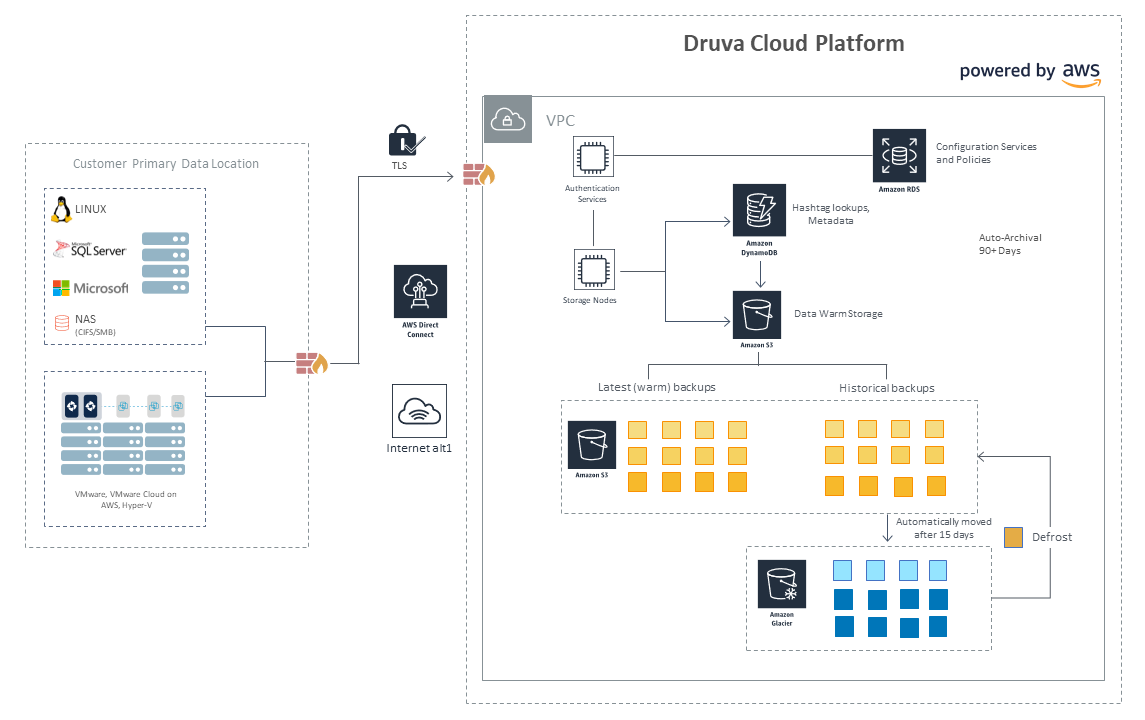Click the Microsoft logo

91,288
